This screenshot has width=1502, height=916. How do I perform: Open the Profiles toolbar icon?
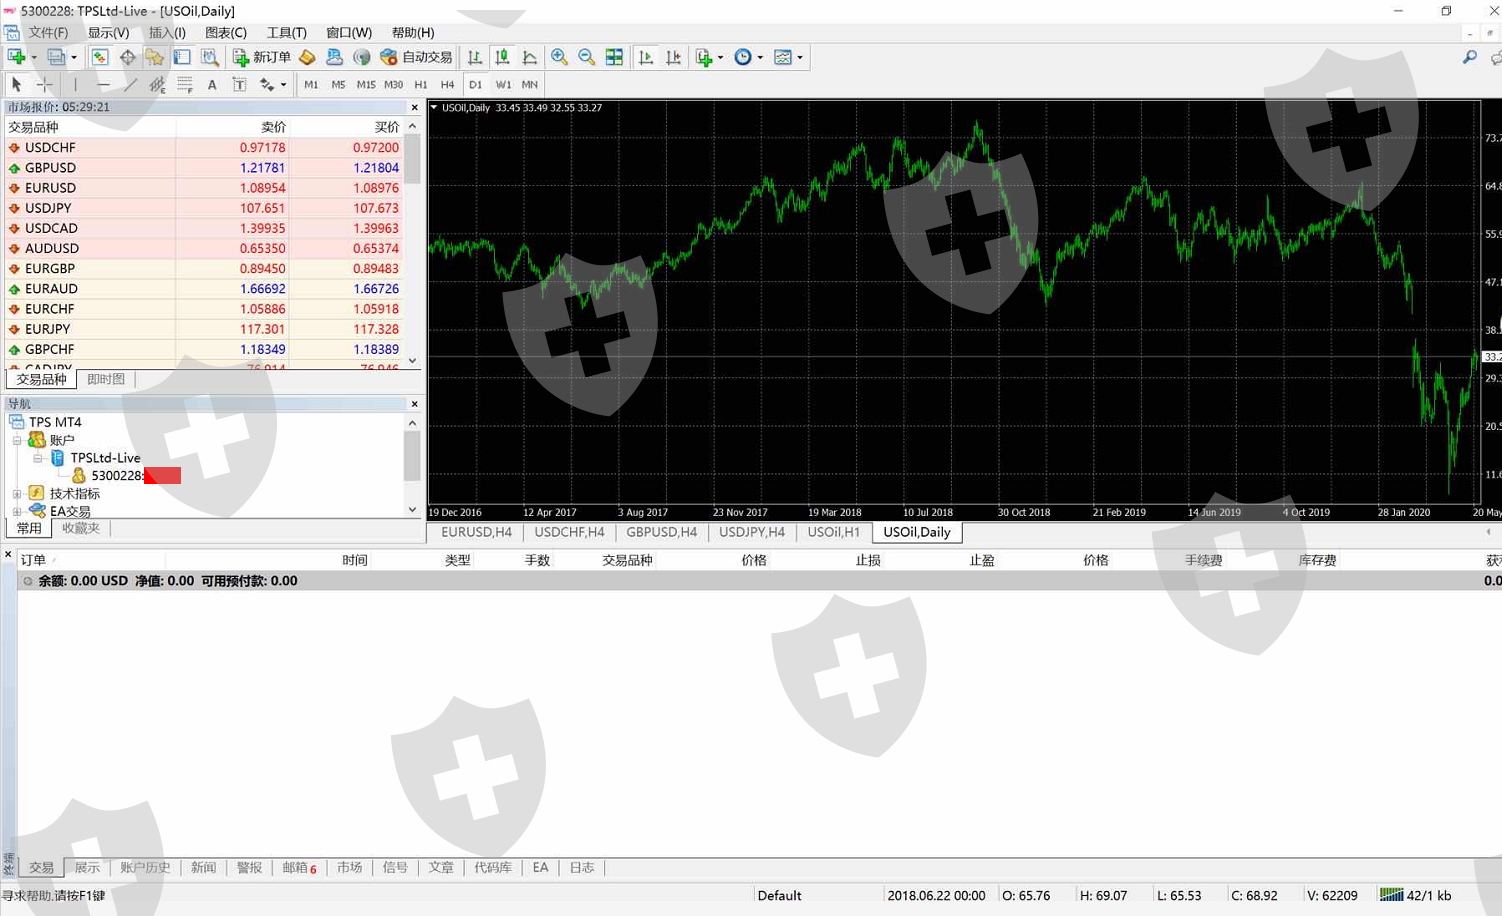(56, 57)
